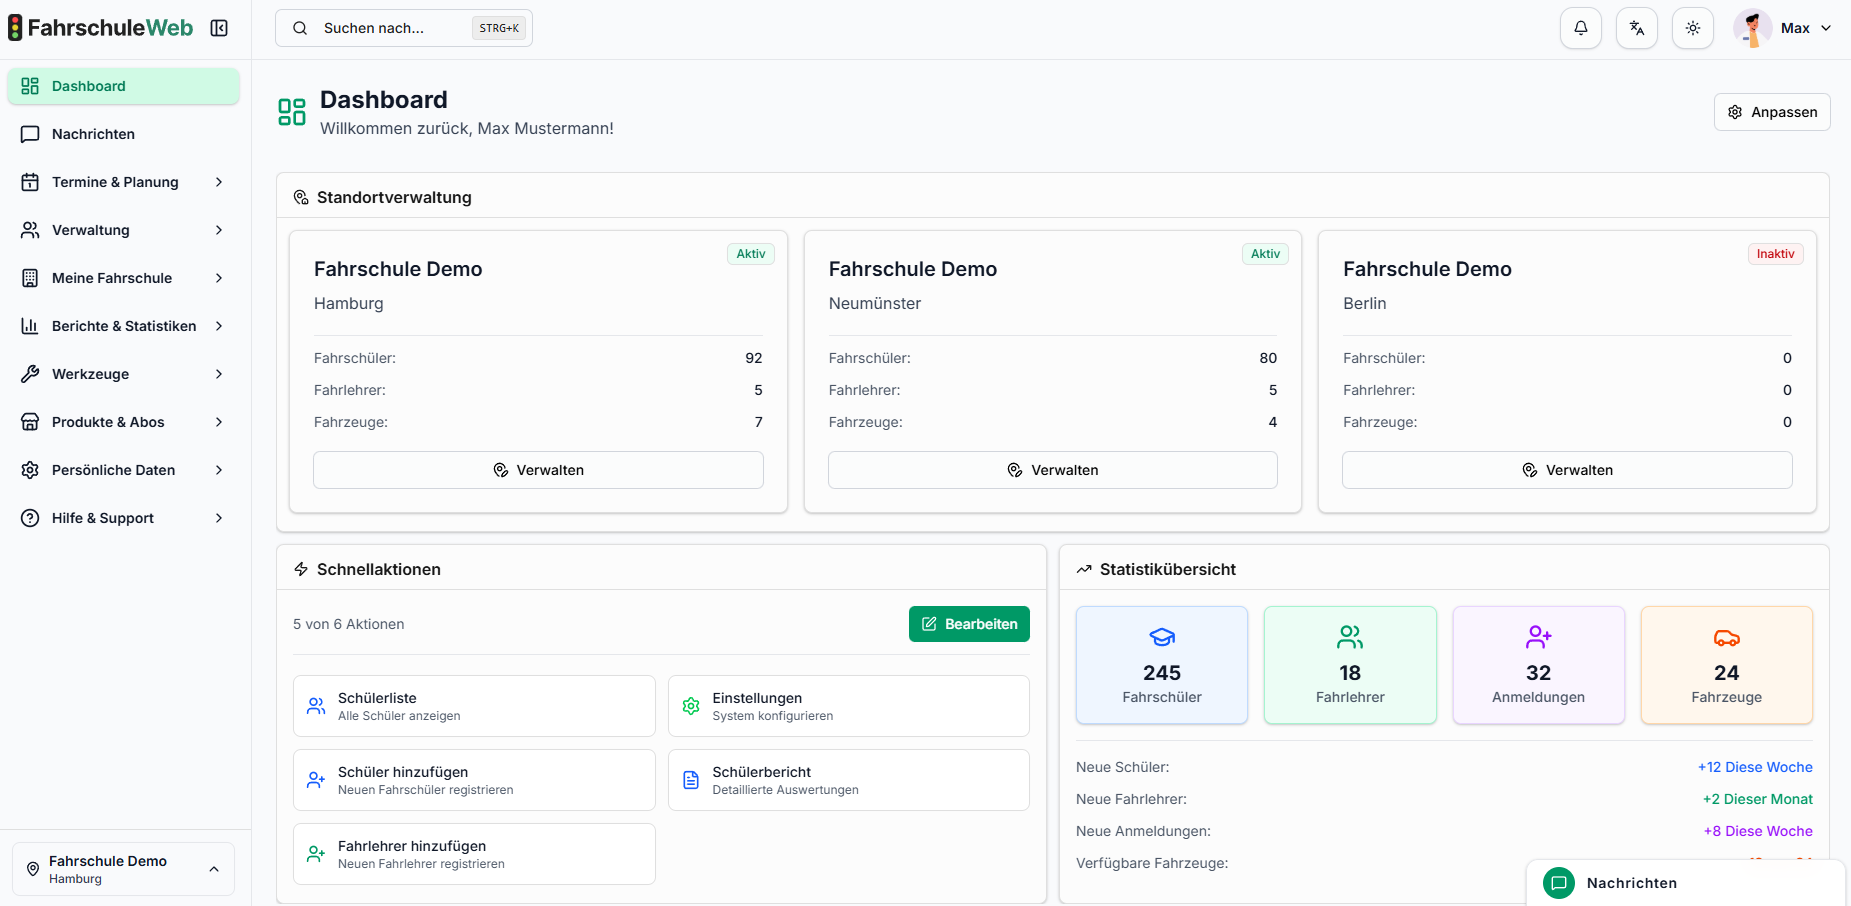This screenshot has width=1851, height=906.
Task: Open the +12 Diese Woche link
Action: click(1755, 767)
